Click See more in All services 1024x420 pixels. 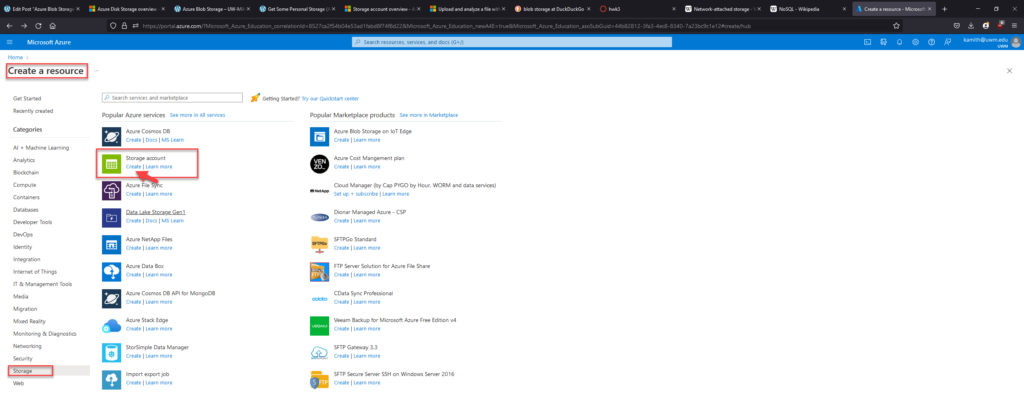[x=197, y=115]
